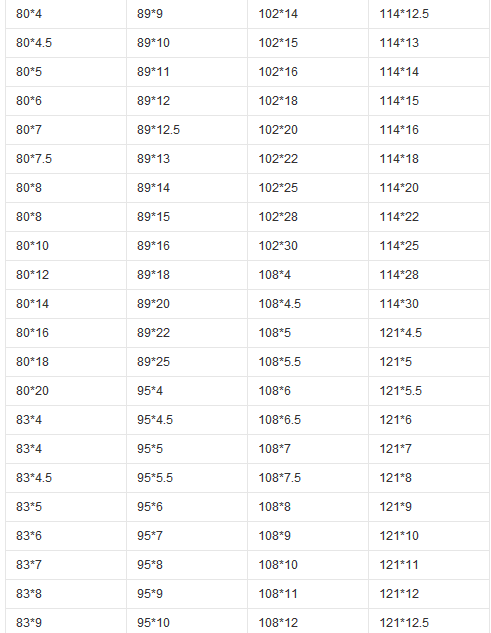Click the 89*25 cell
The width and height of the screenshot is (491, 633).
tap(187, 362)
